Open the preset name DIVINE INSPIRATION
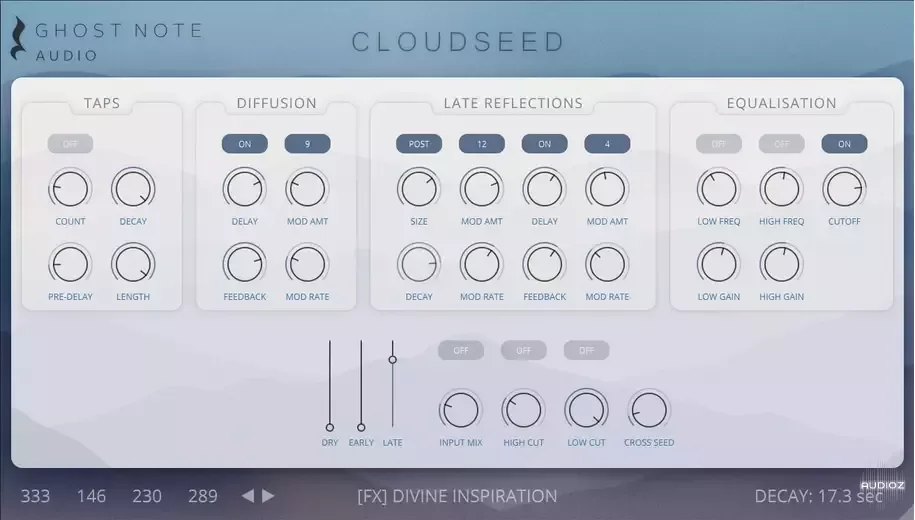Screen dimensions: 915x520 pos(457,496)
